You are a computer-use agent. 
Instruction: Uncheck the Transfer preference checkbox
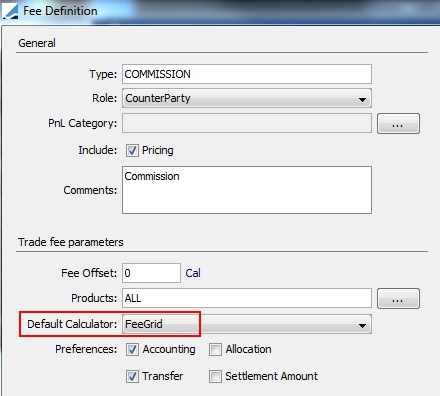(132, 376)
